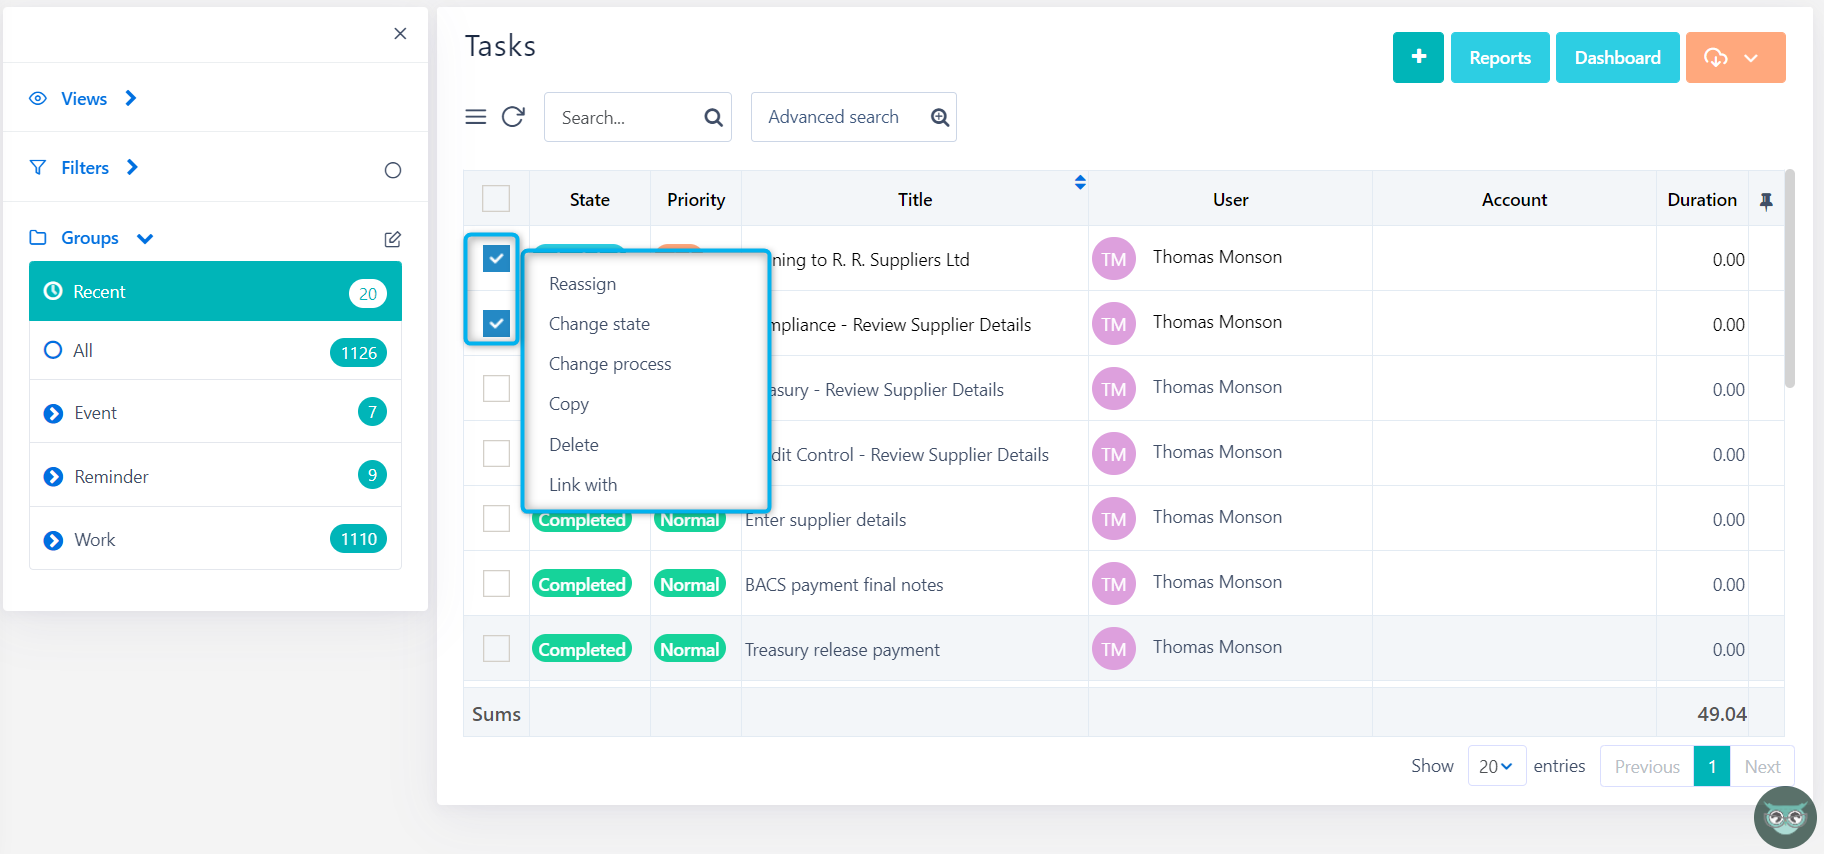This screenshot has height=854, width=1824.
Task: Click the All count badge 1126
Action: [359, 353]
